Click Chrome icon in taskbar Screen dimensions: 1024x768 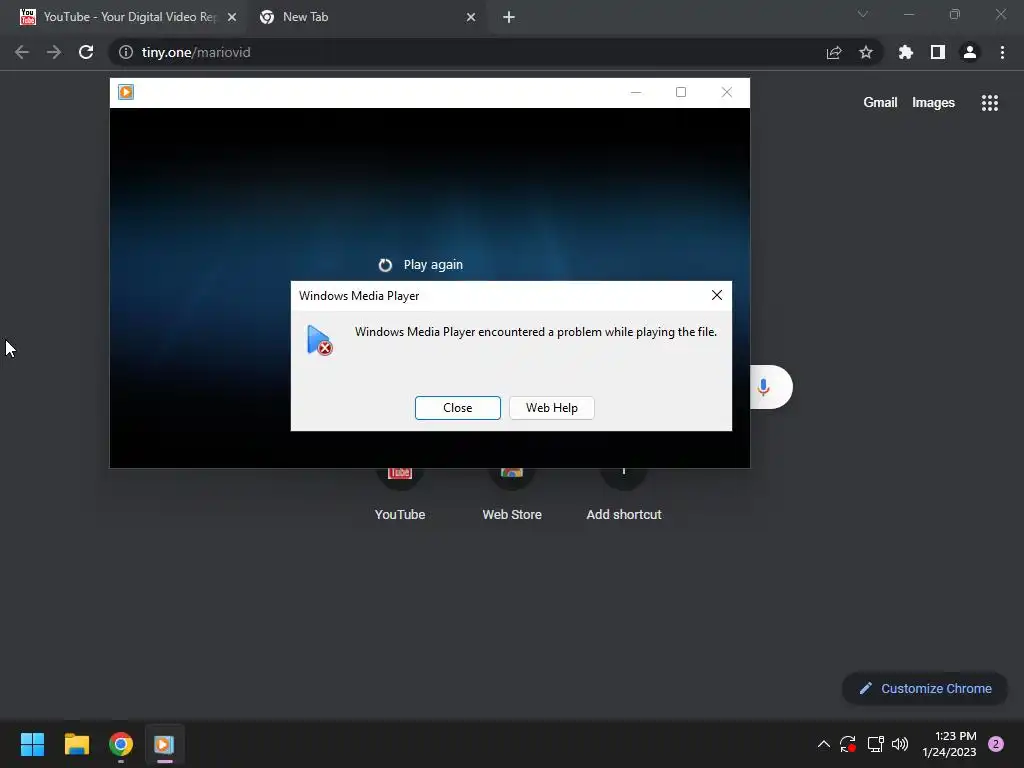(x=121, y=744)
